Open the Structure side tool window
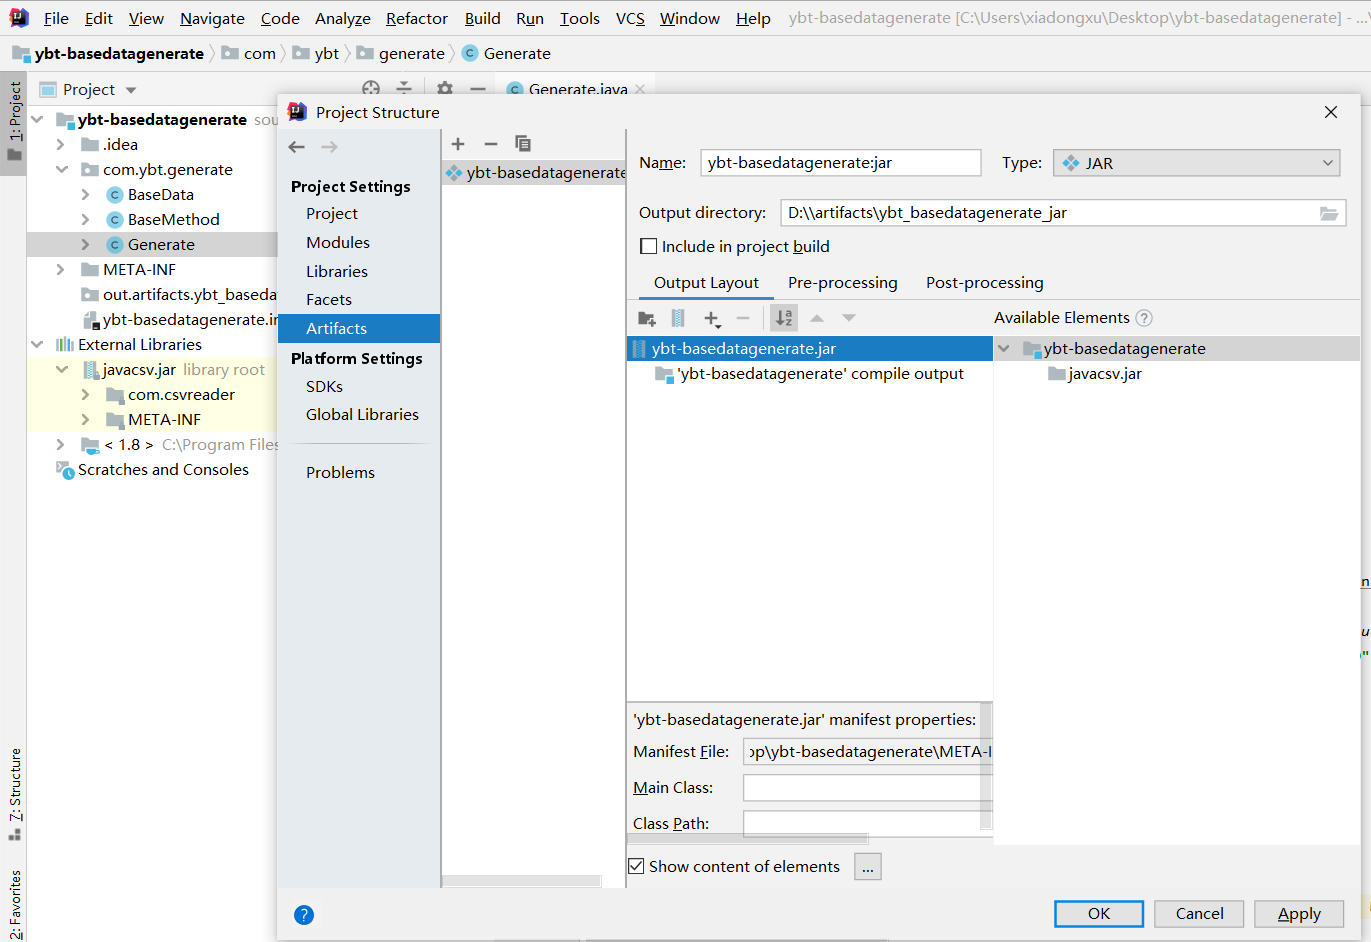 point(14,795)
